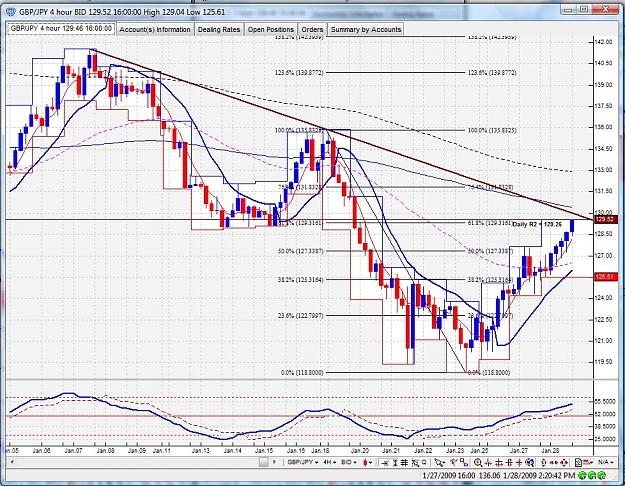Open the Summary by Accounts tab
The height and width of the screenshot is (486, 625).
pyautogui.click(x=366, y=30)
